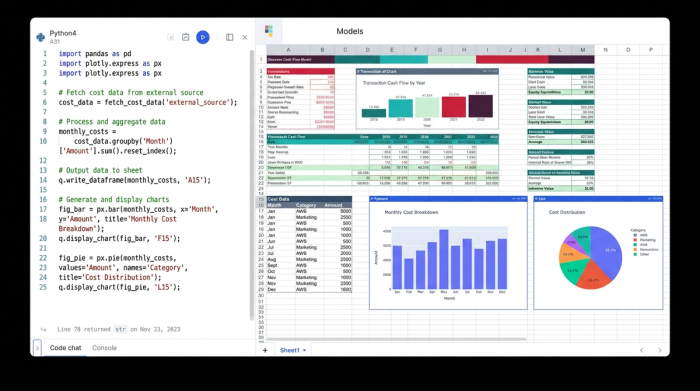The width and height of the screenshot is (700, 391).
Task: Select column header A
Action: click(288, 50)
